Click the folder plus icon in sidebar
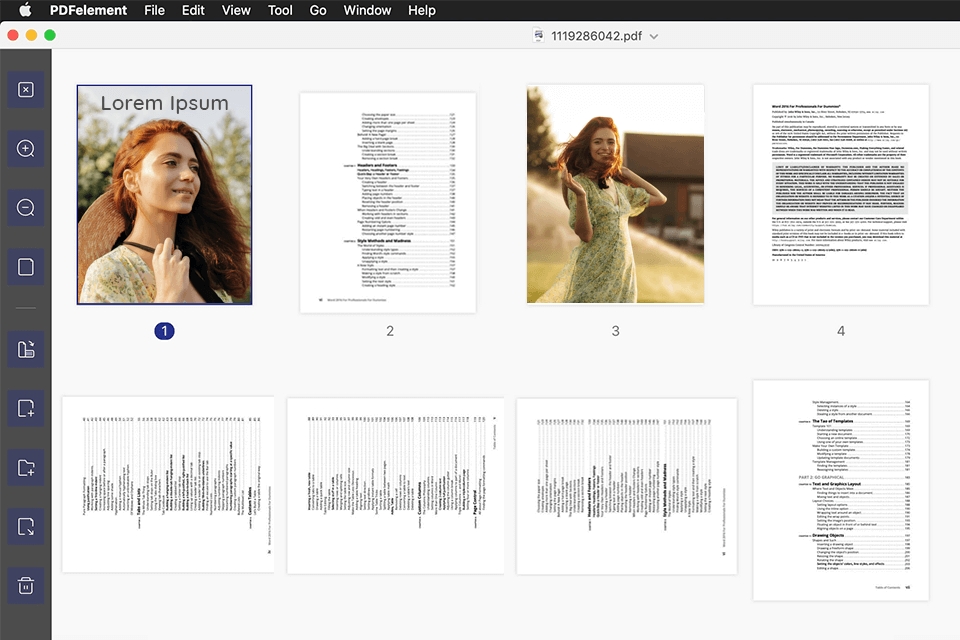This screenshot has width=960, height=640. click(26, 467)
